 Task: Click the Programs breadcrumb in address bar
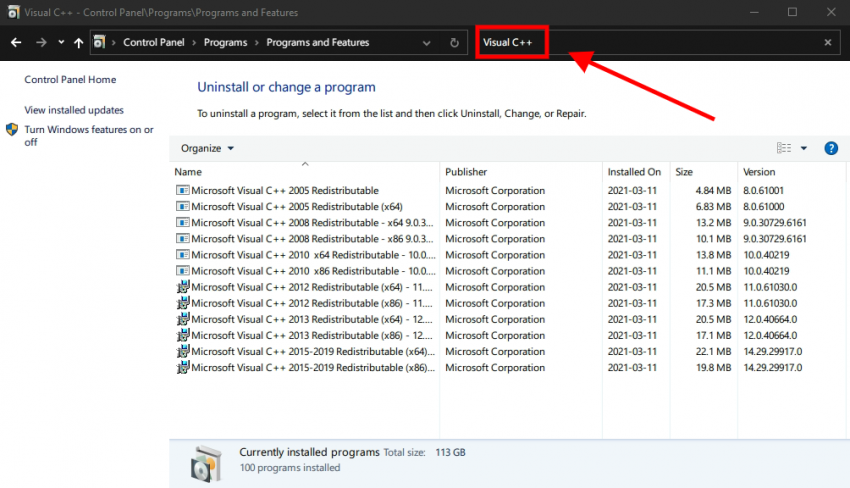click(x=226, y=43)
